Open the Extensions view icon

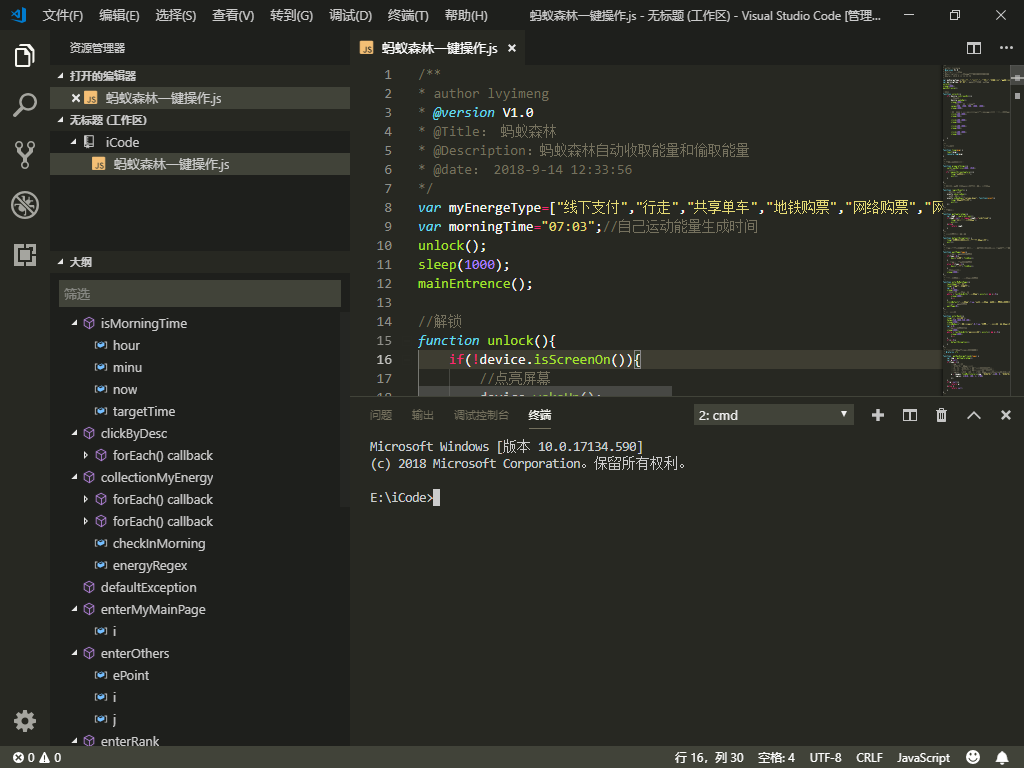coord(25,255)
